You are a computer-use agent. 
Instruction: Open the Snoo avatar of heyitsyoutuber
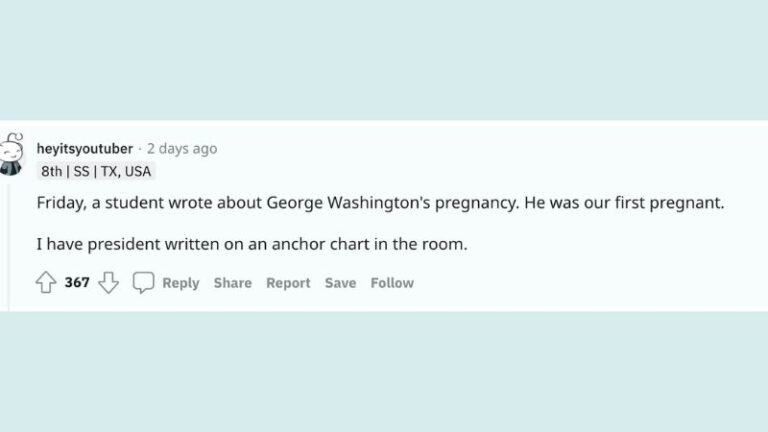click(12, 155)
